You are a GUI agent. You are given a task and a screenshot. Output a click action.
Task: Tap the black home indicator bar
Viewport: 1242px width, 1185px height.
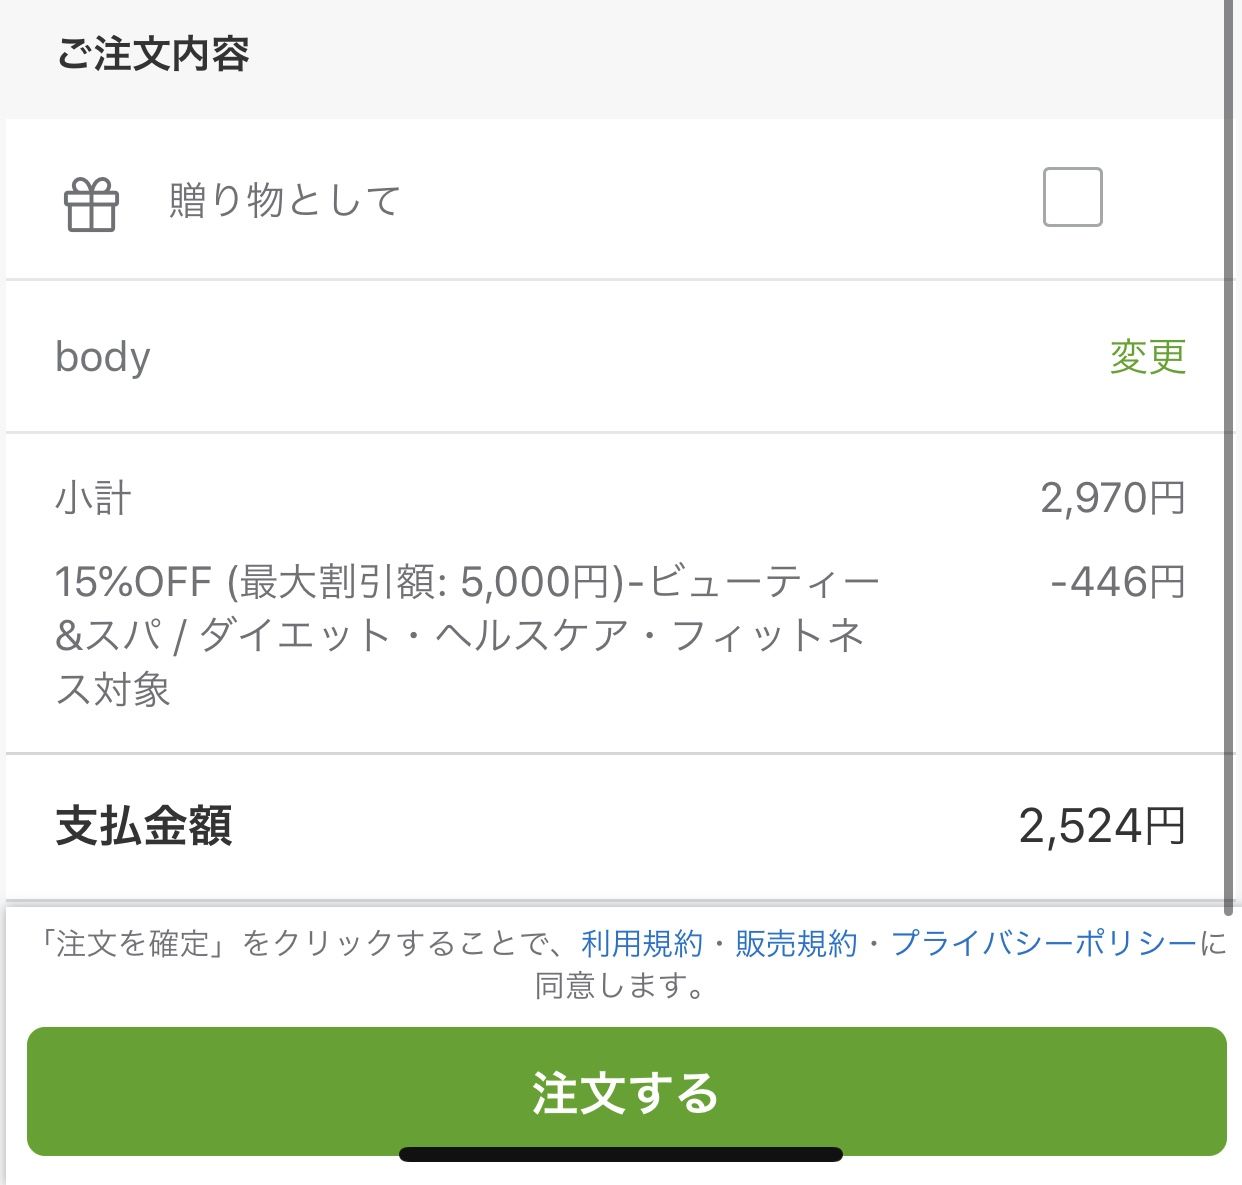tap(621, 1155)
